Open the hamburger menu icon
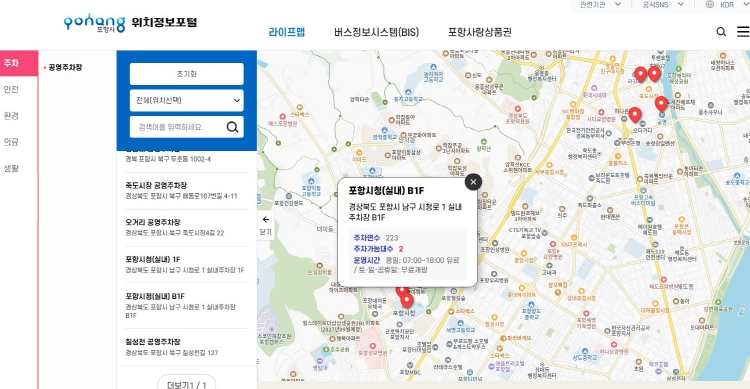The height and width of the screenshot is (389, 750). 743,32
